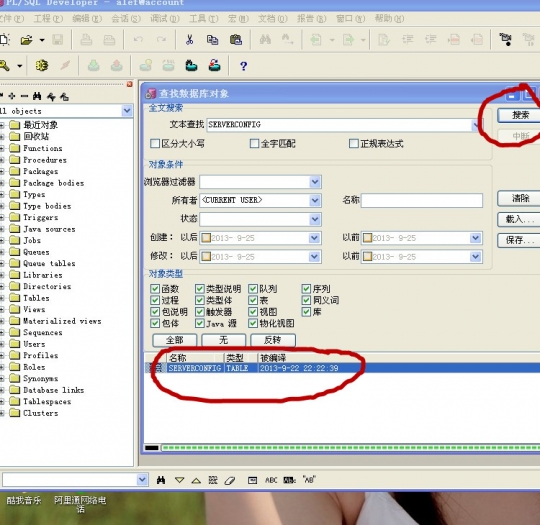The image size is (540, 525).
Task: Click the 载入... load button
Action: (519, 219)
